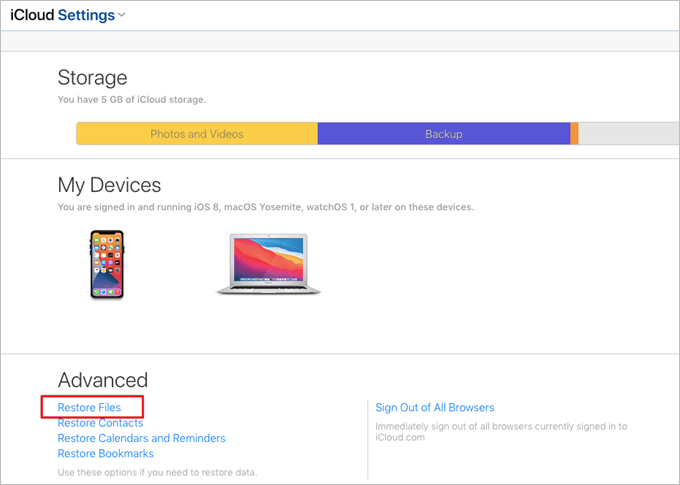This screenshot has height=485, width=680.
Task: Click the 'Use these options' restore note
Action: (164, 471)
